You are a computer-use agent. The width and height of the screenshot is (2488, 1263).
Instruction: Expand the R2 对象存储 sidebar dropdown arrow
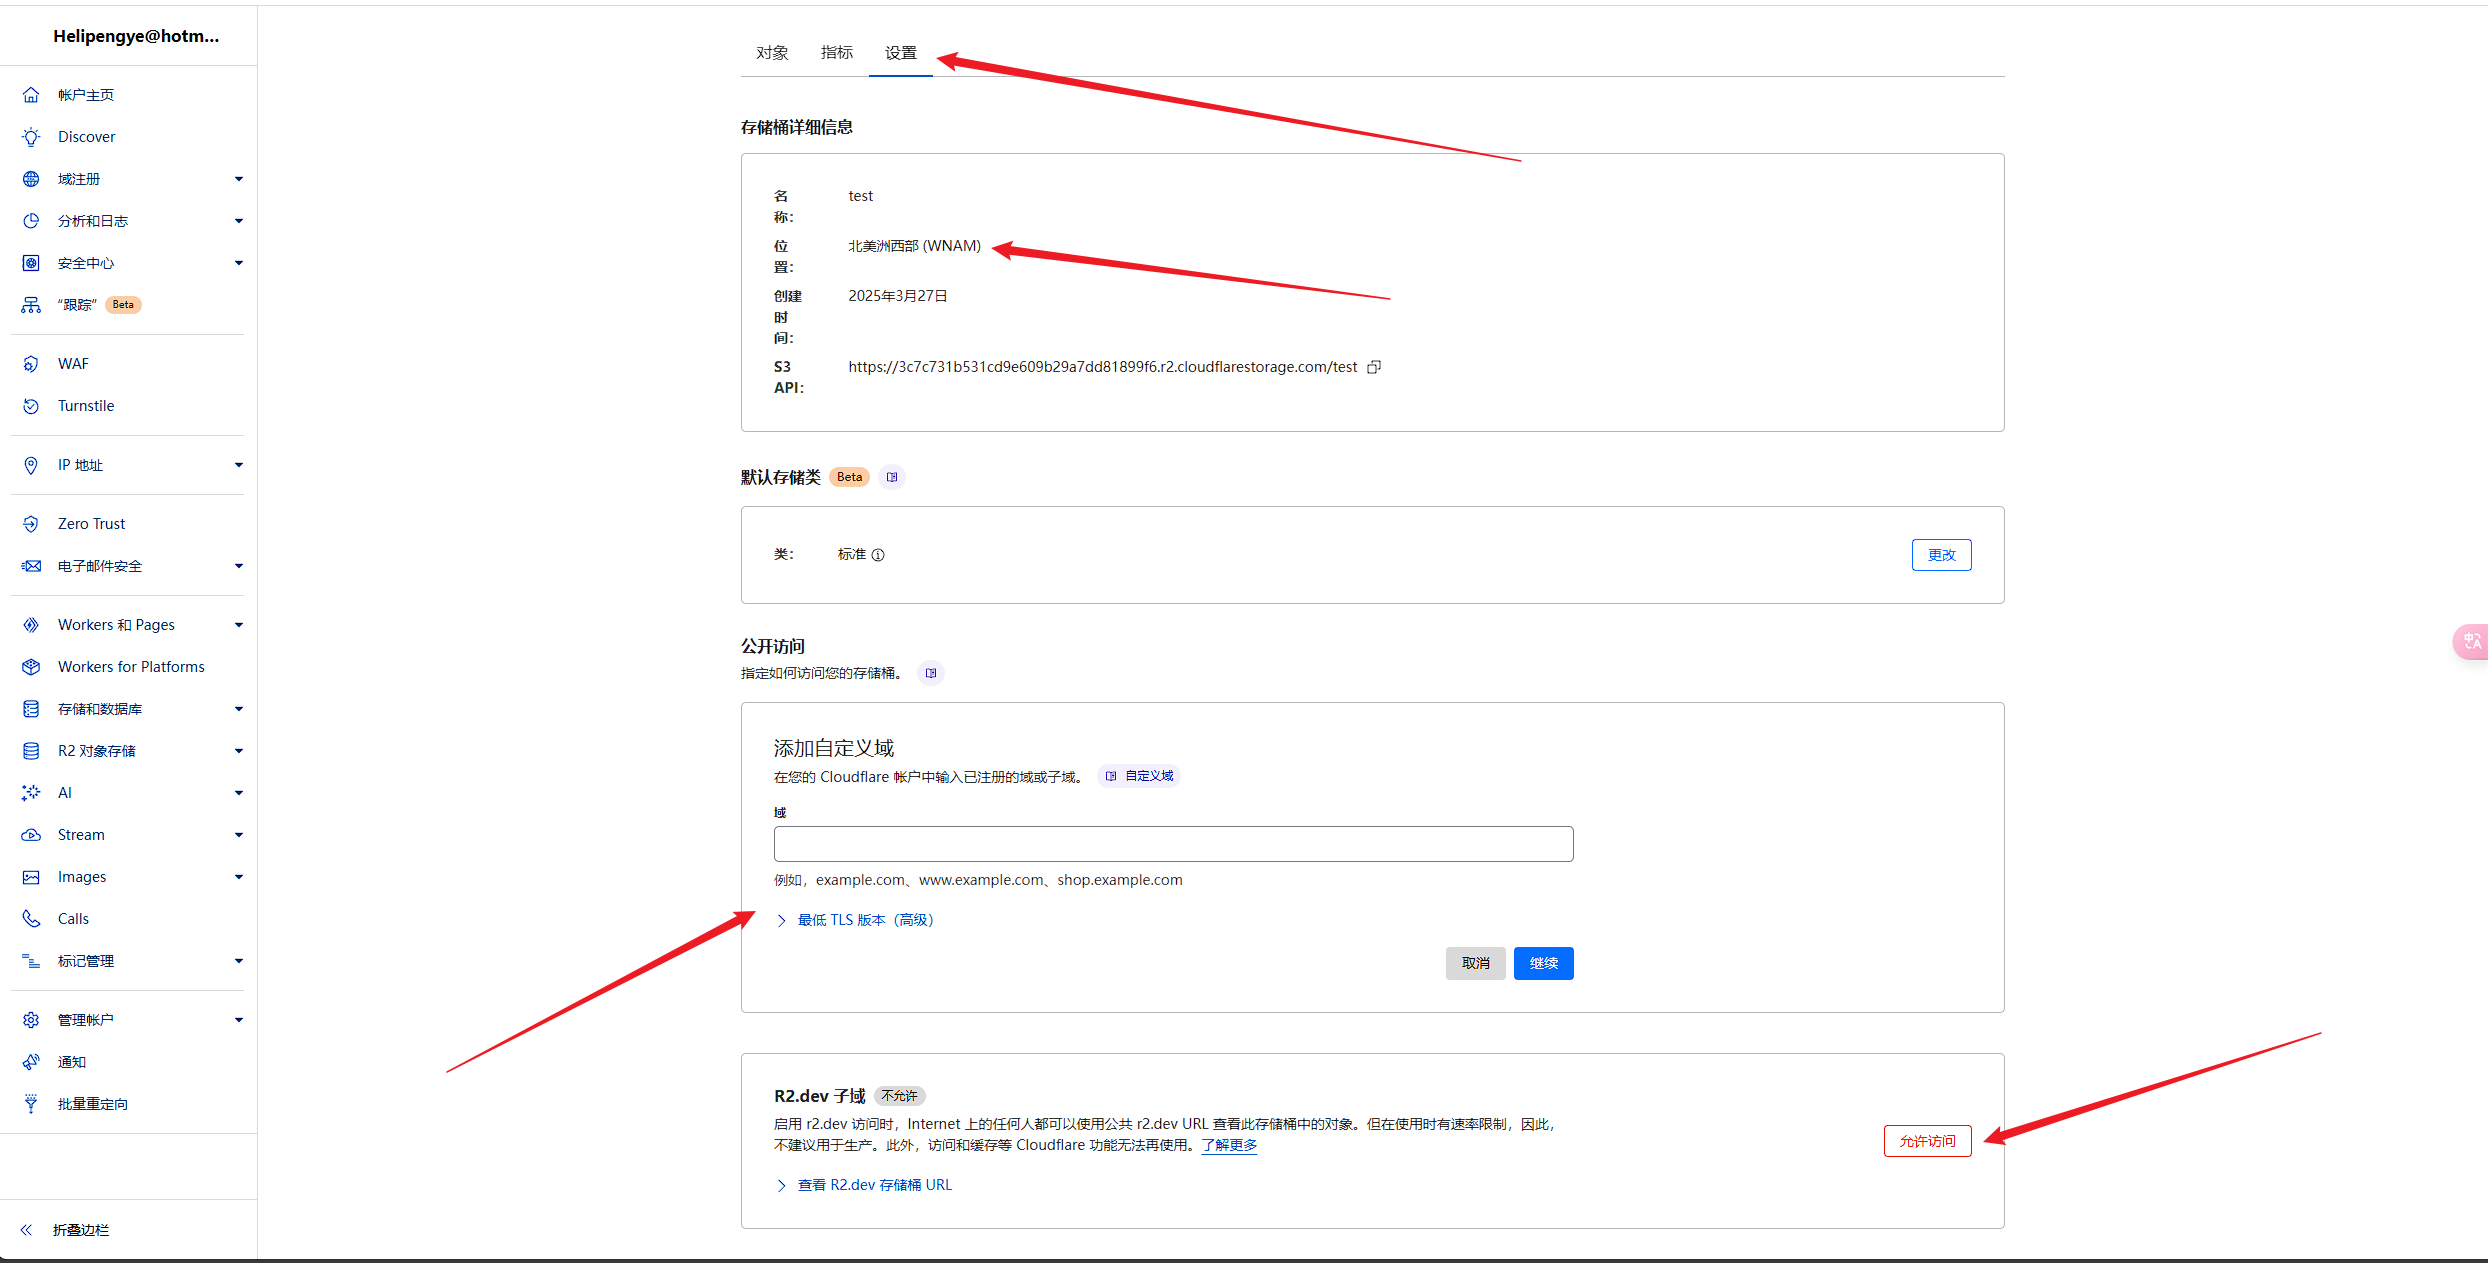coord(238,751)
